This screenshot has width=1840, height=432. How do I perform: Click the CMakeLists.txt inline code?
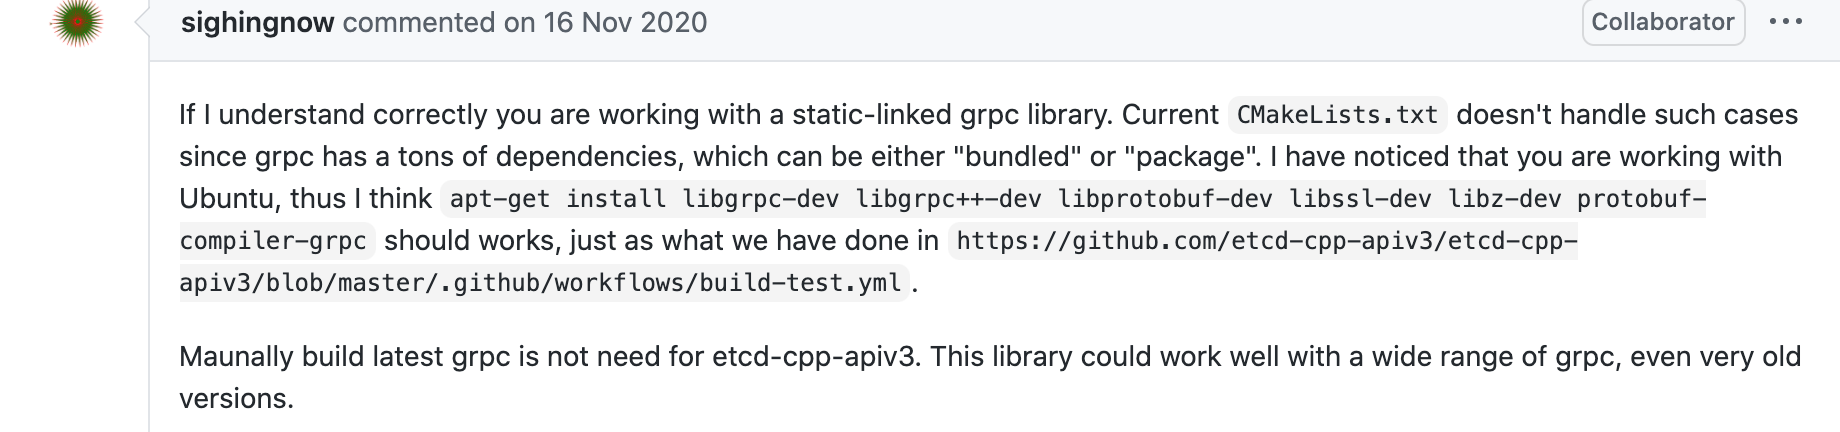click(1337, 114)
